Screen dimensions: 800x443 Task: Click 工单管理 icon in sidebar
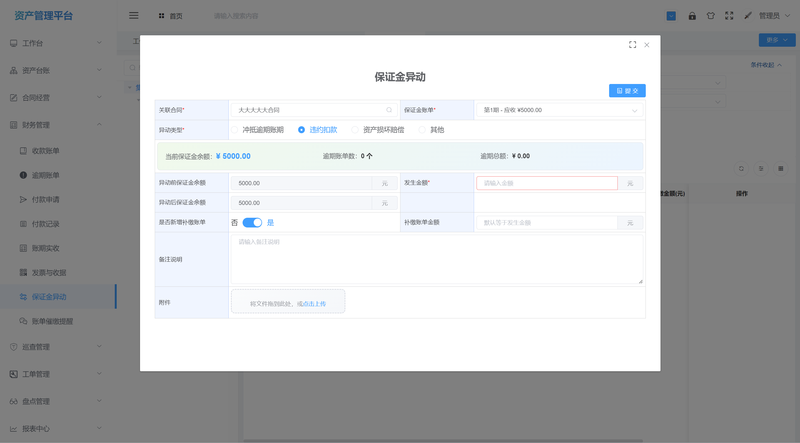tap(14, 374)
